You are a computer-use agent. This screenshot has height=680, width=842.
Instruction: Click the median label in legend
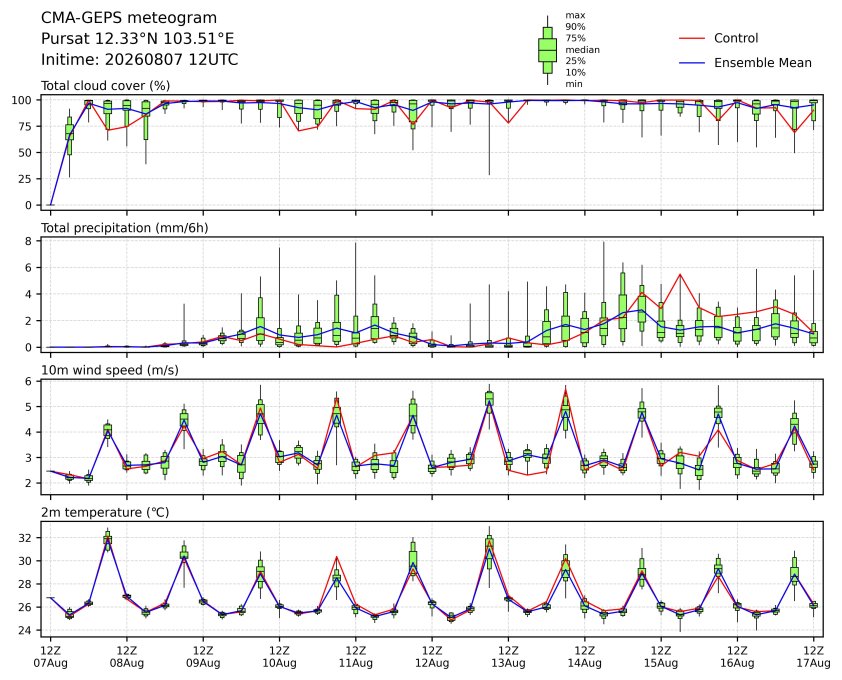pos(582,50)
